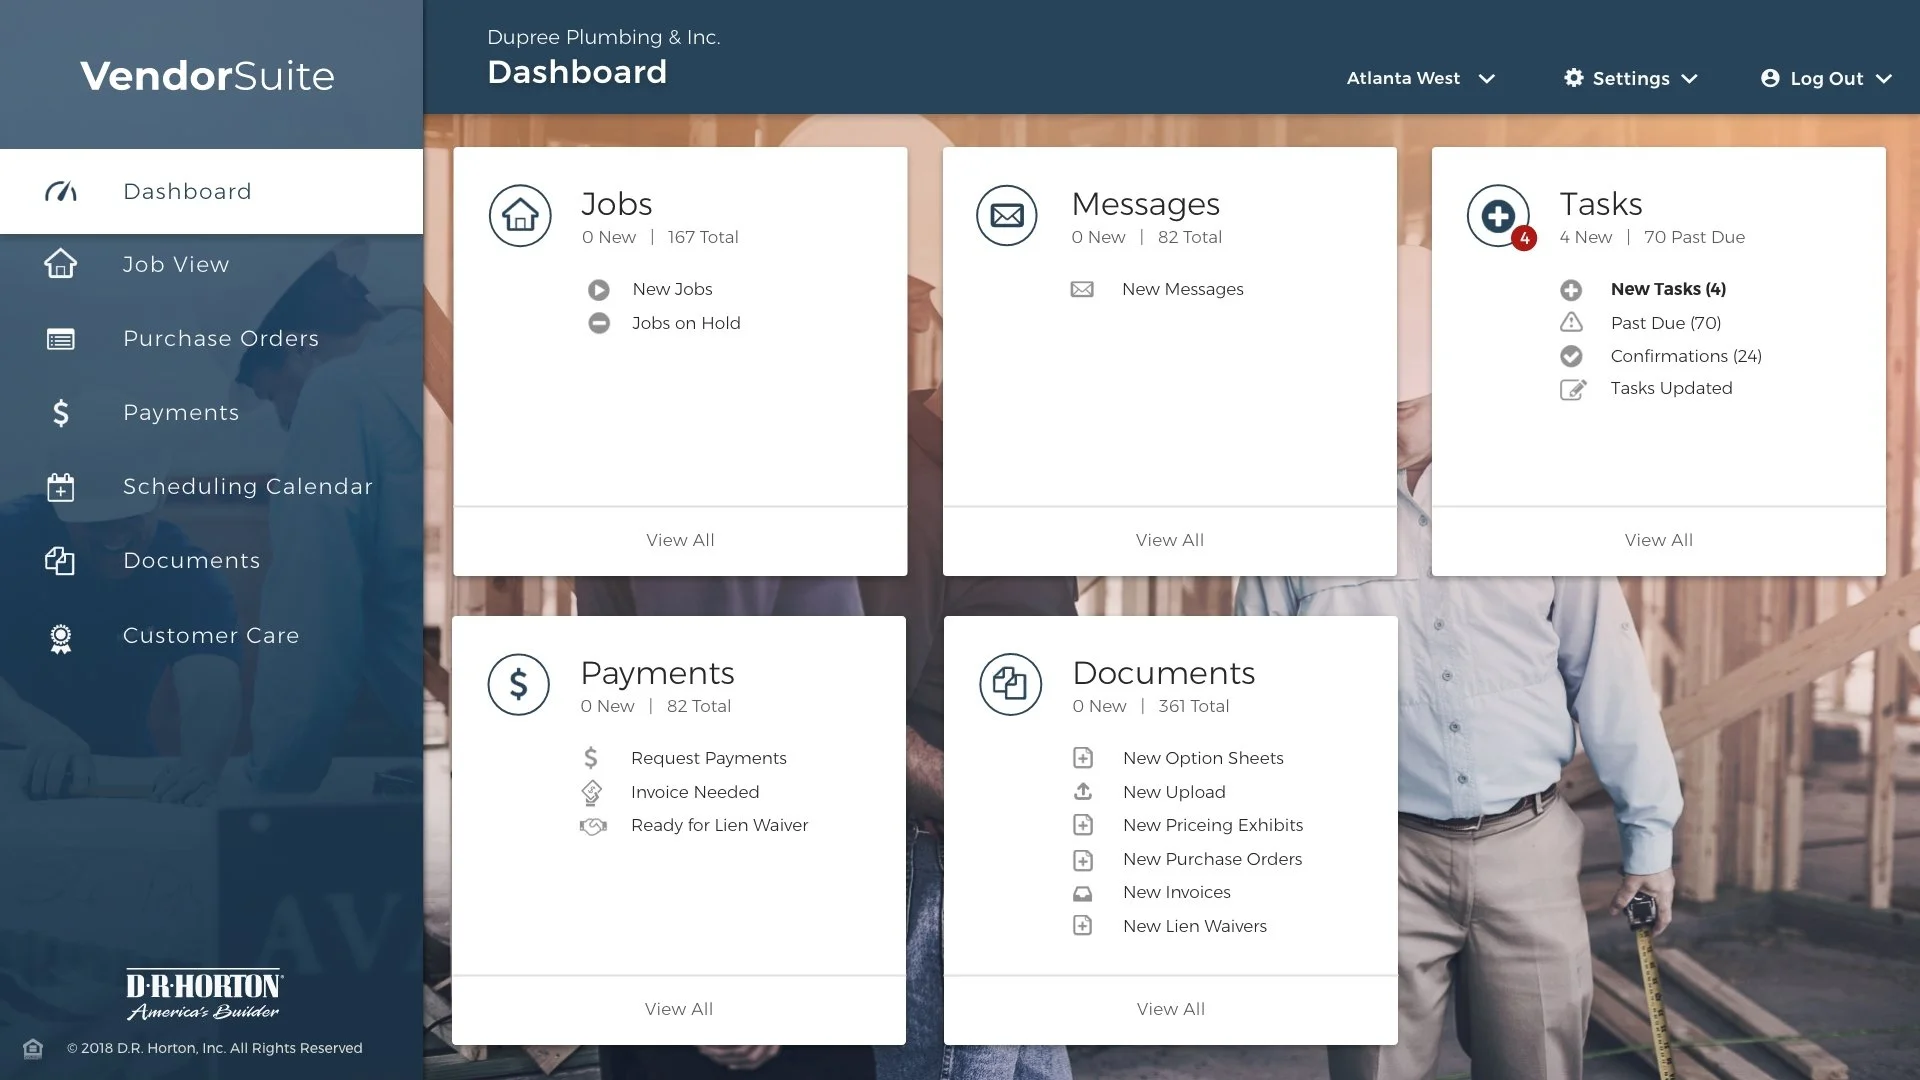Select Documents in the sidebar menu
This screenshot has width=1920, height=1080.
point(191,561)
